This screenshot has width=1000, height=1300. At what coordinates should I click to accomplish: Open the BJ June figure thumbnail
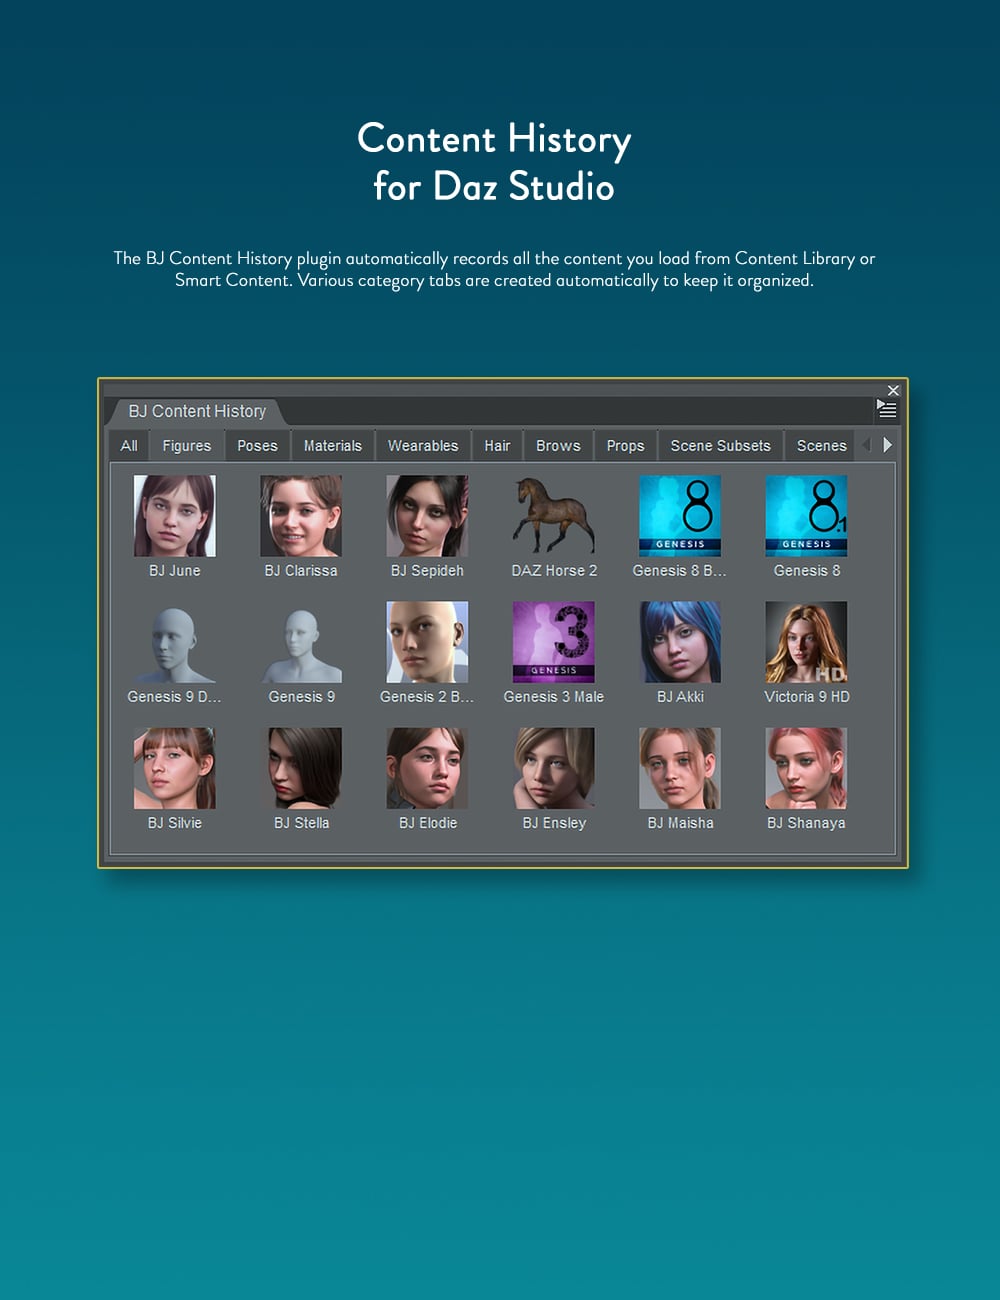click(175, 516)
